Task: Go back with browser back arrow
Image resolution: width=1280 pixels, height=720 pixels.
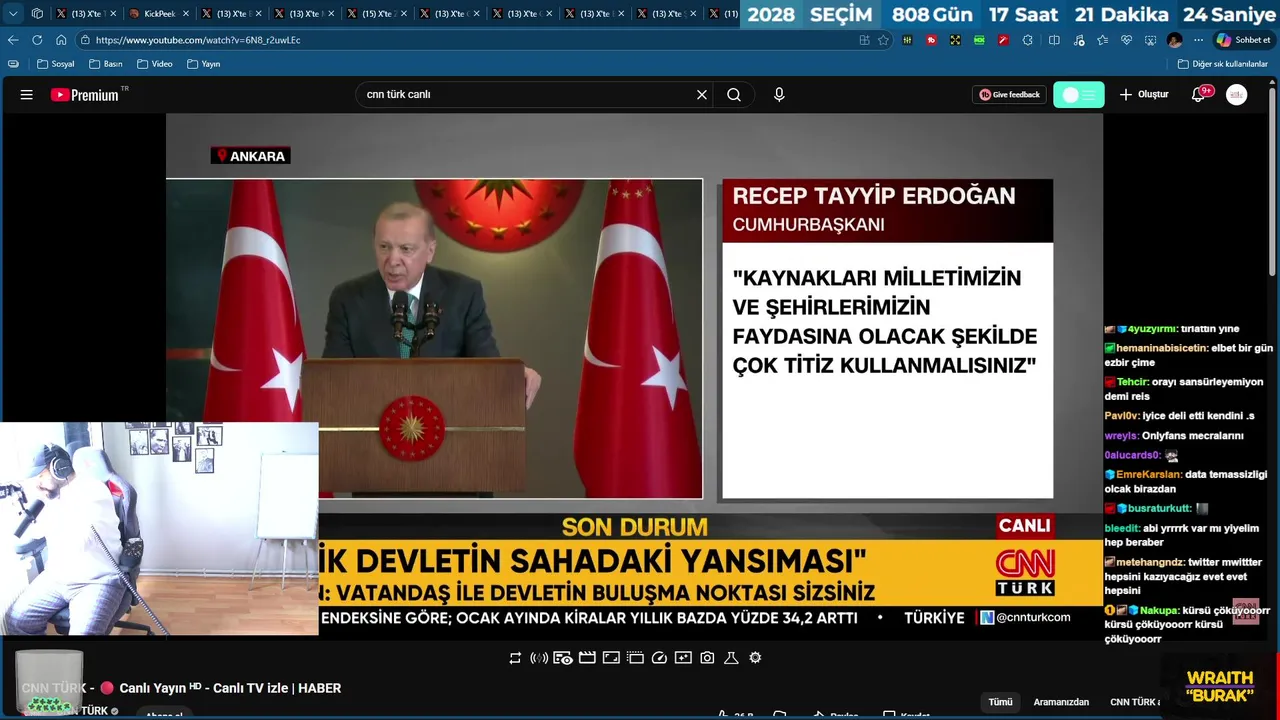Action: point(13,40)
